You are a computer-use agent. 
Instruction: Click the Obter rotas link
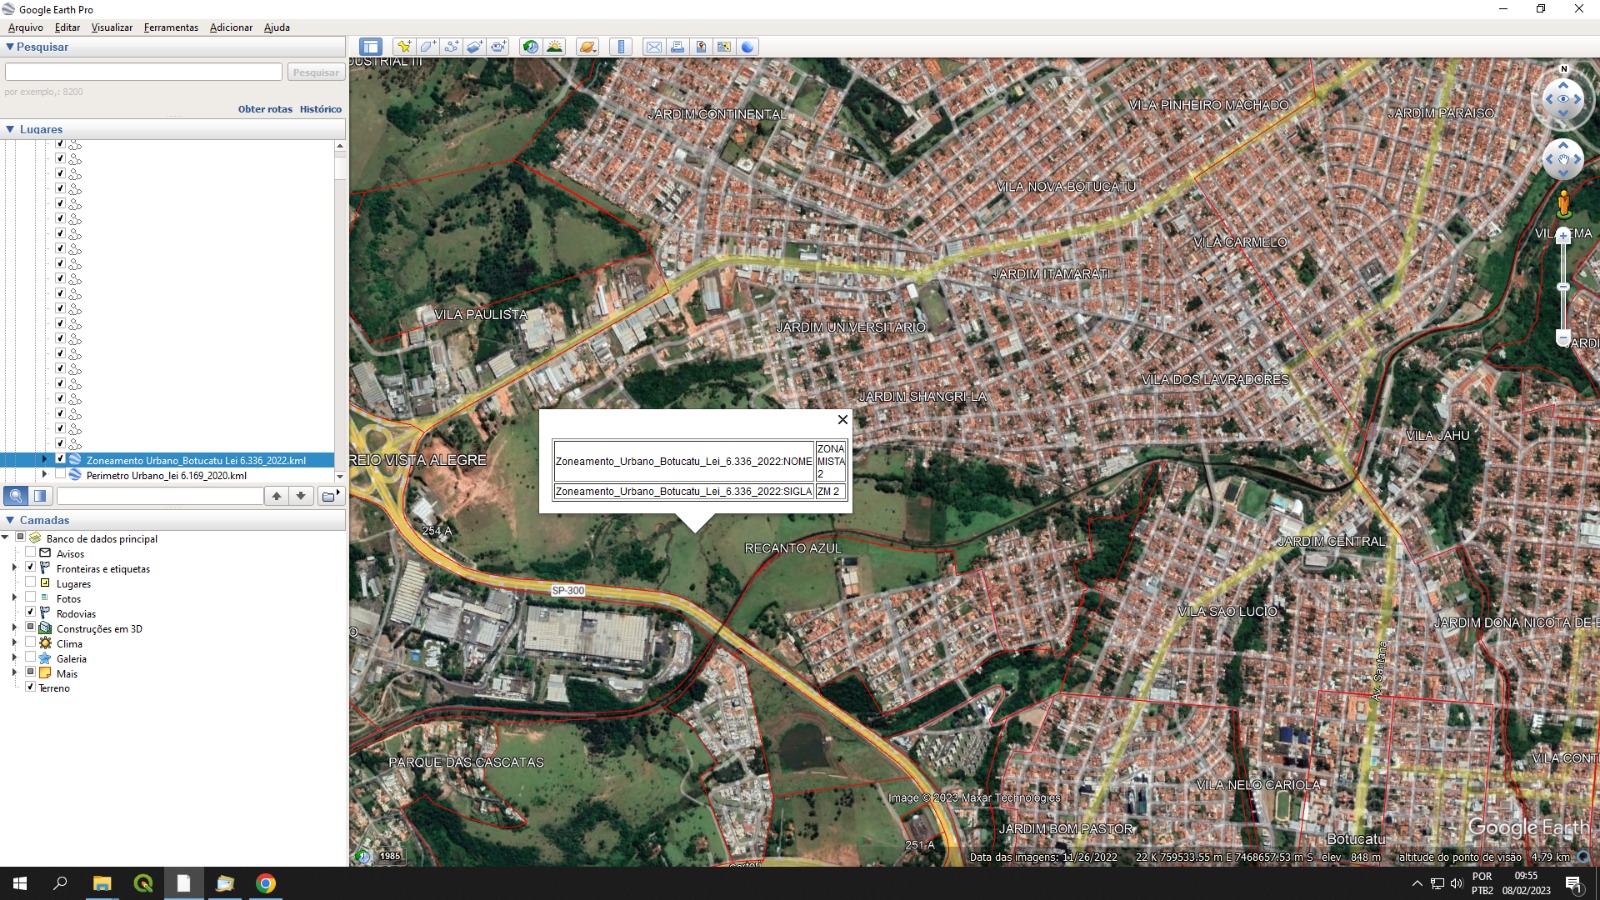click(x=265, y=109)
